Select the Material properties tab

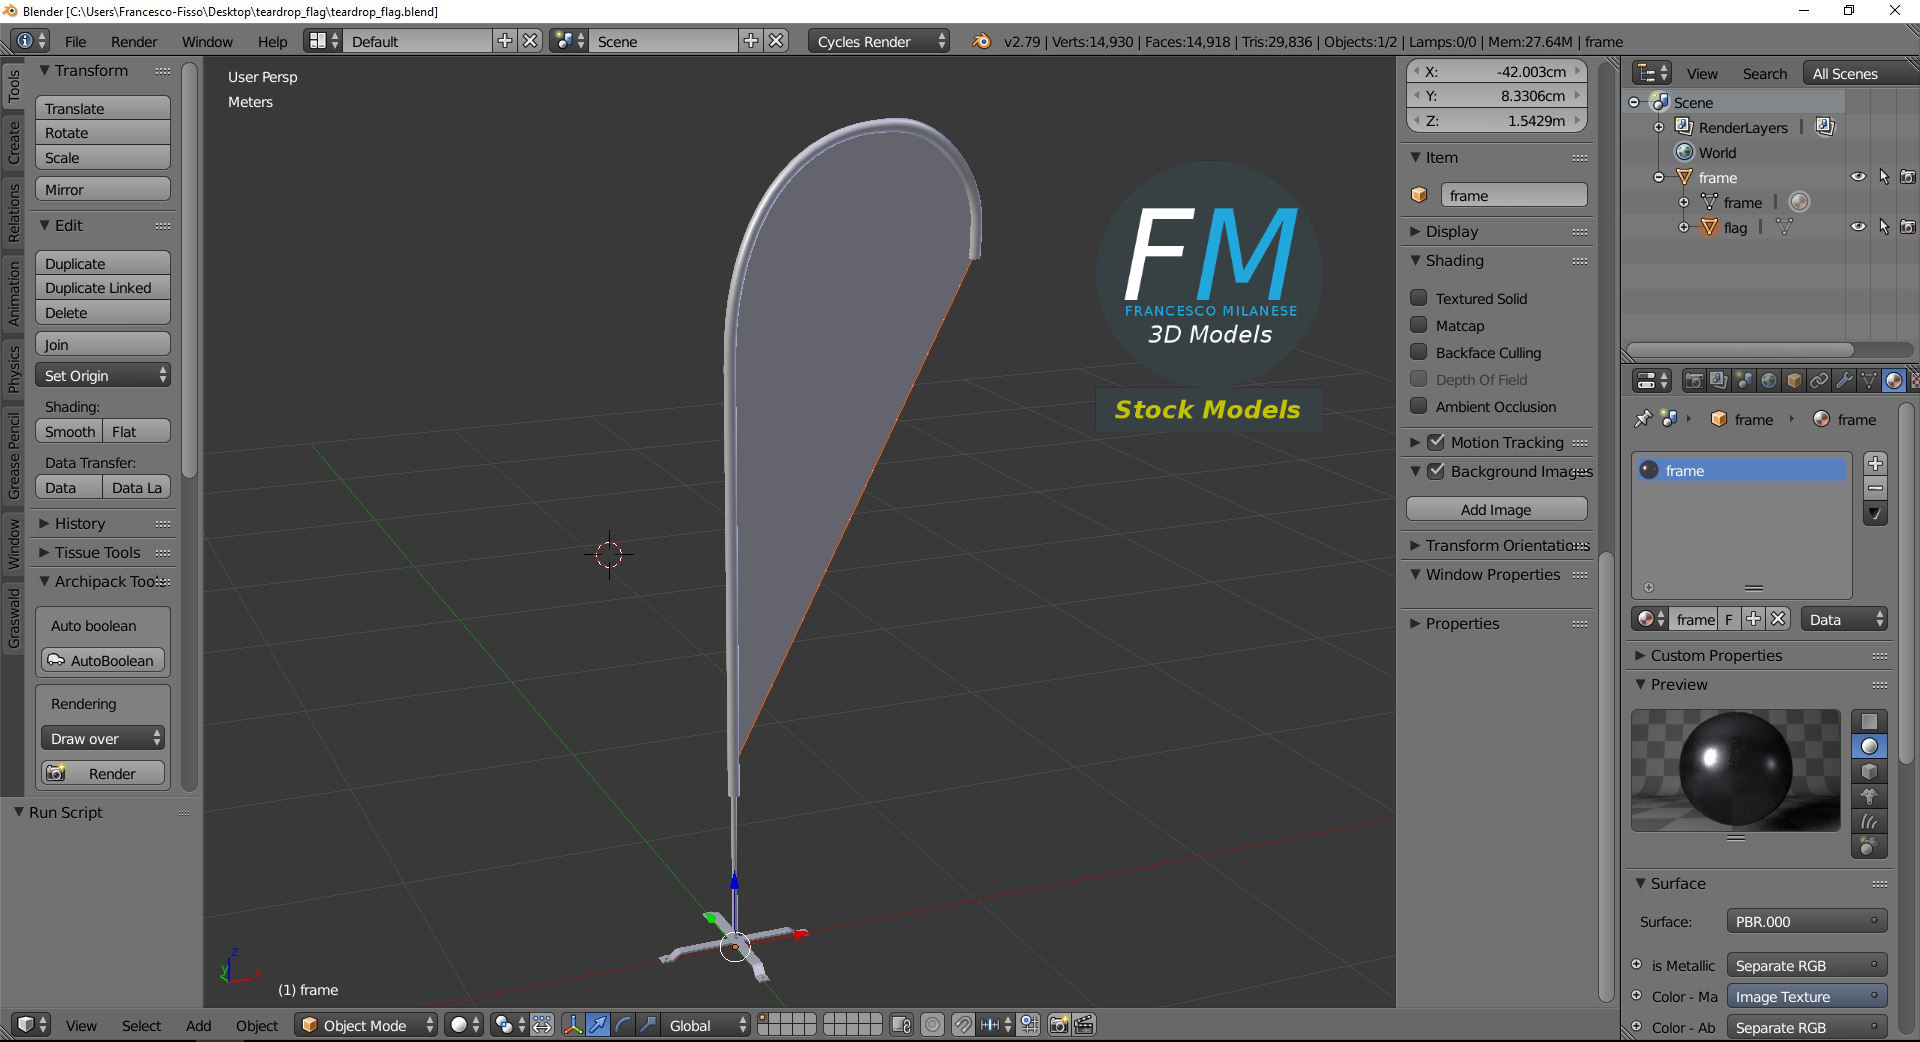[x=1894, y=380]
